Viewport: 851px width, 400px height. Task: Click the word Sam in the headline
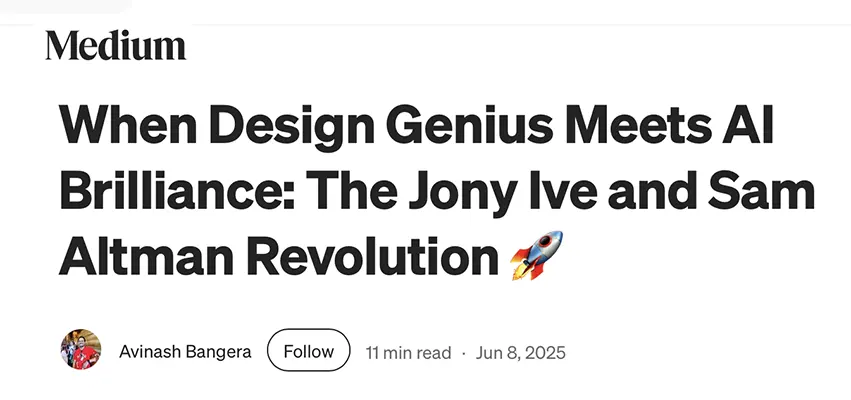(763, 191)
